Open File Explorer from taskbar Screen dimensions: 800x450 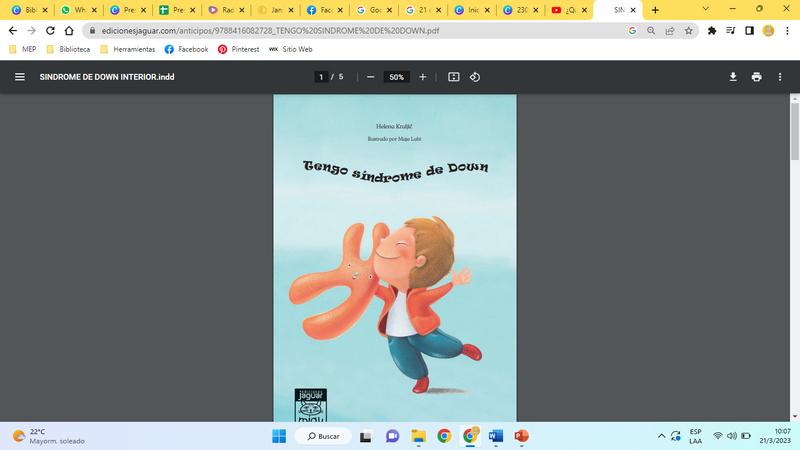(x=418, y=436)
